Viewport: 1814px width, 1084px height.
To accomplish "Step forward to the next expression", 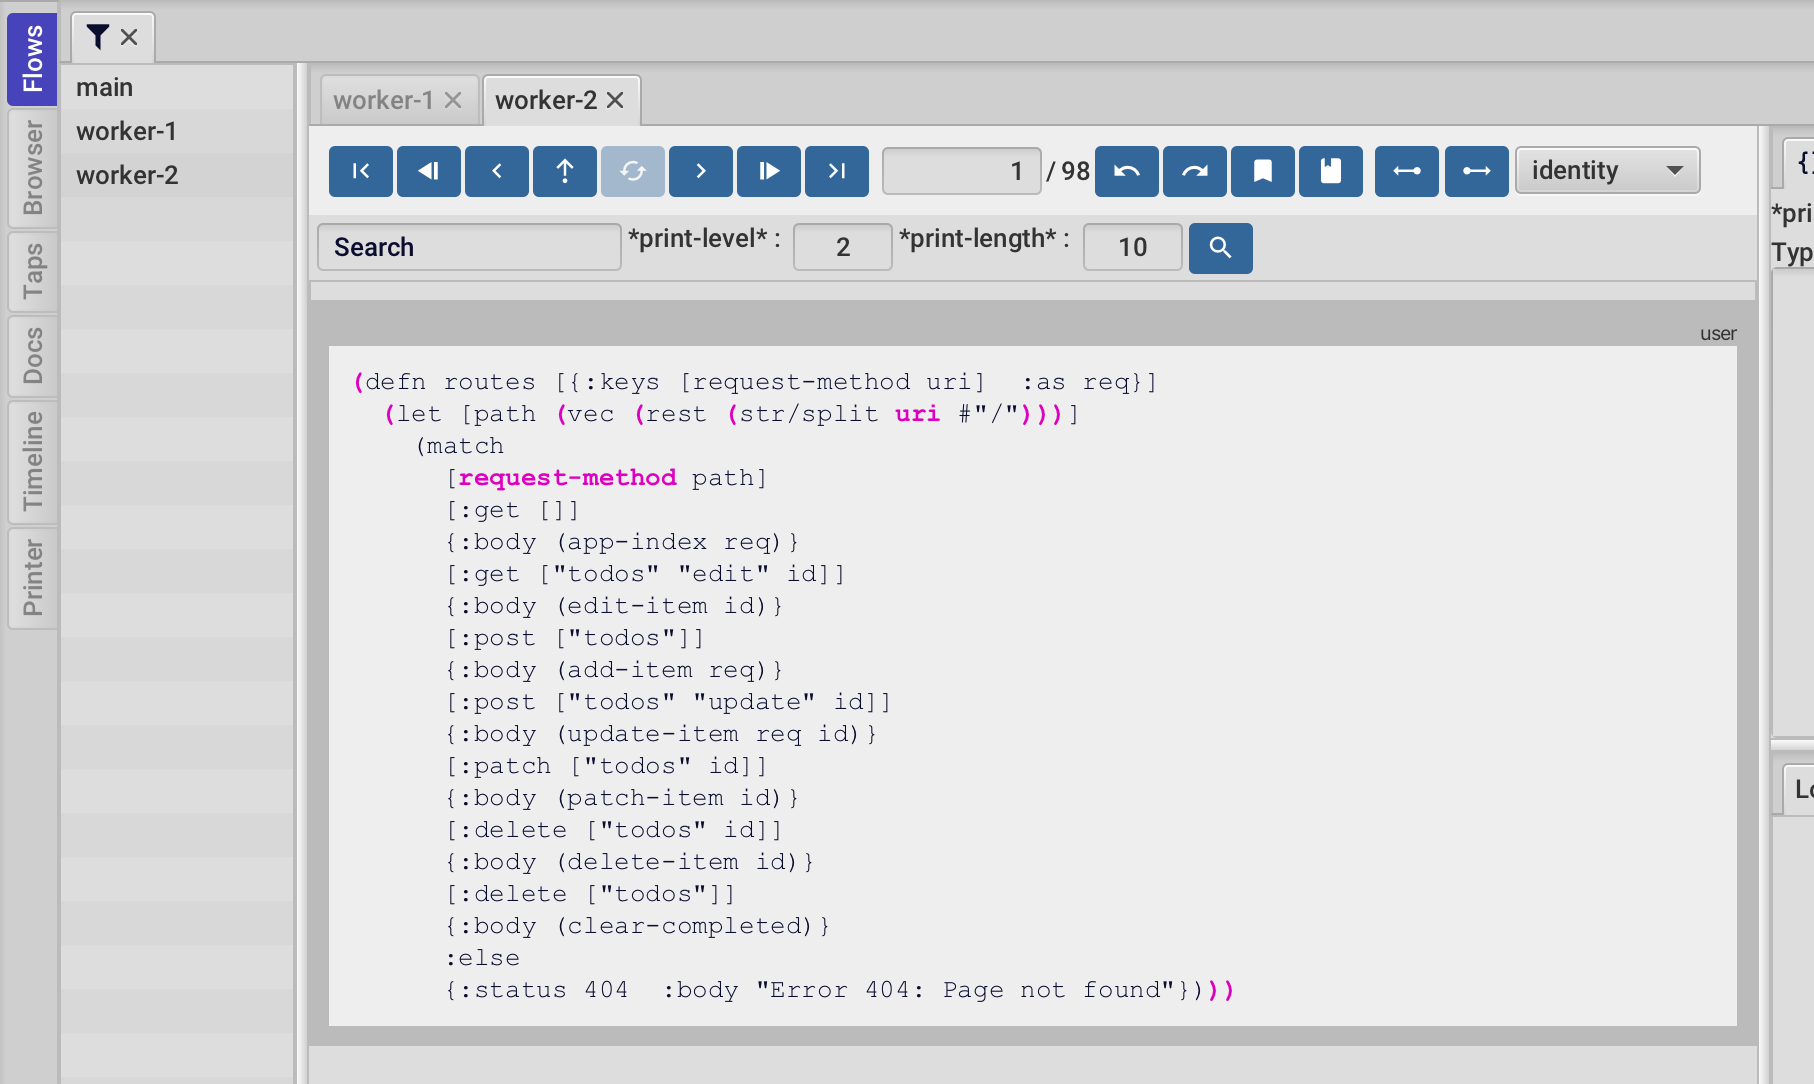I will 700,171.
